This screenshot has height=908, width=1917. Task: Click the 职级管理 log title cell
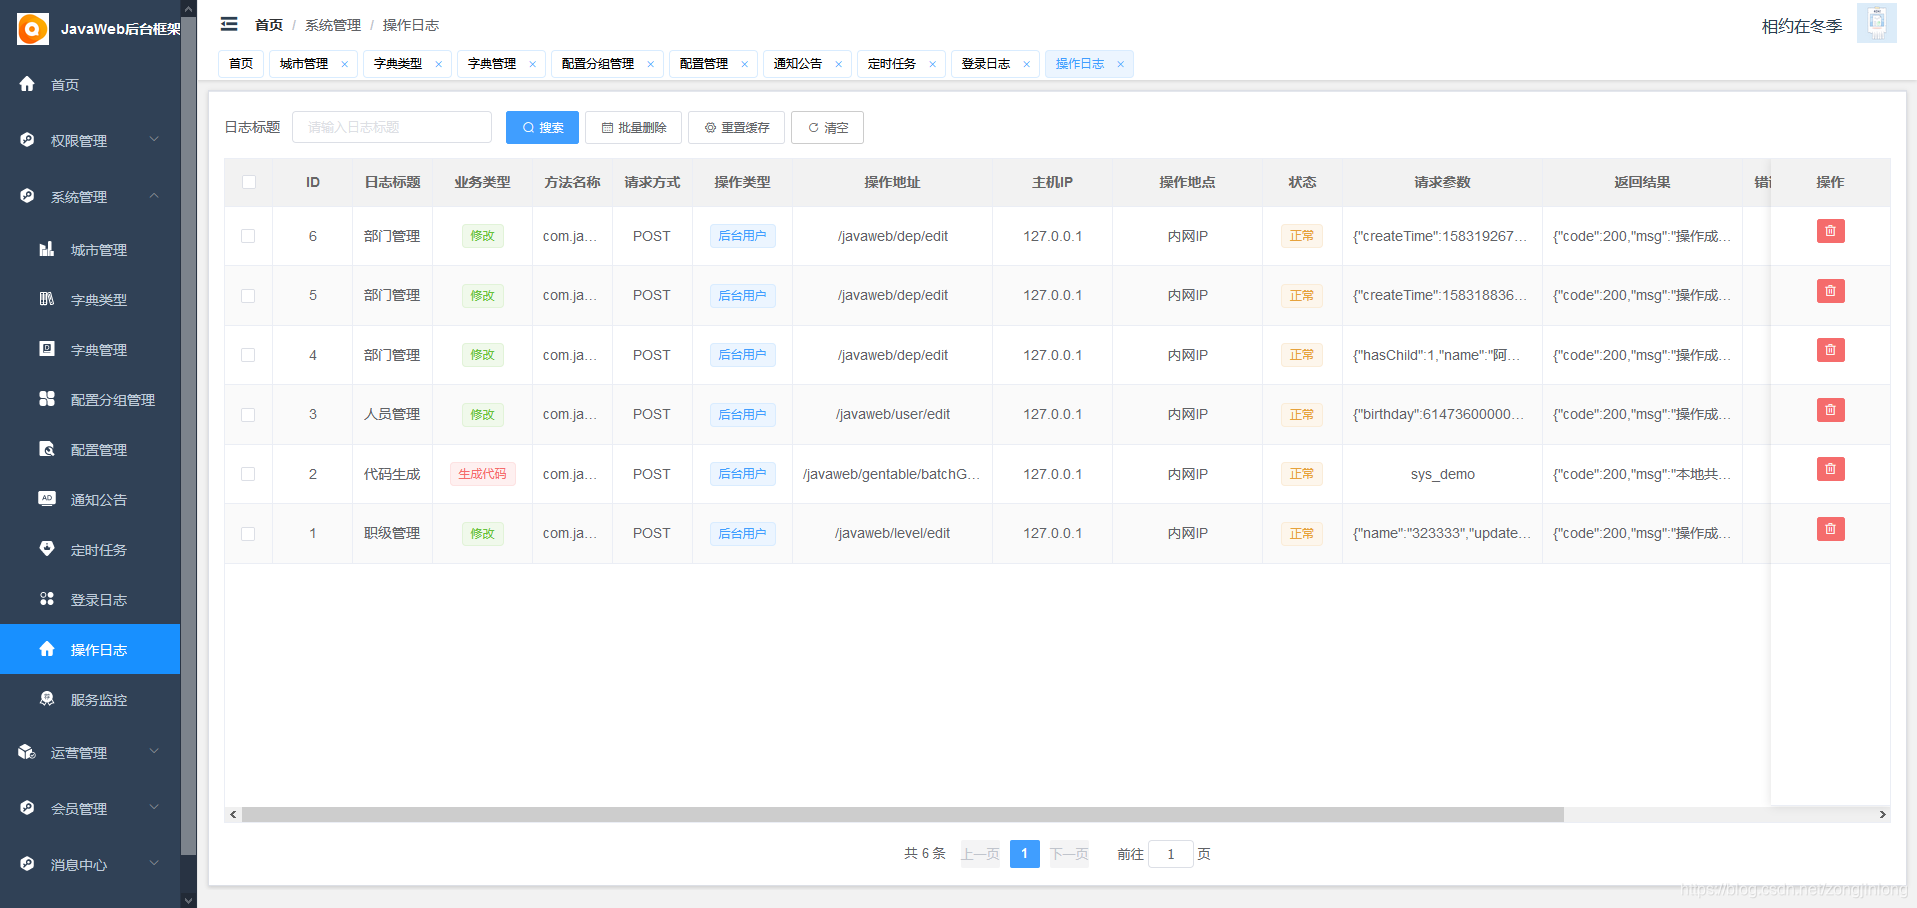coord(392,533)
